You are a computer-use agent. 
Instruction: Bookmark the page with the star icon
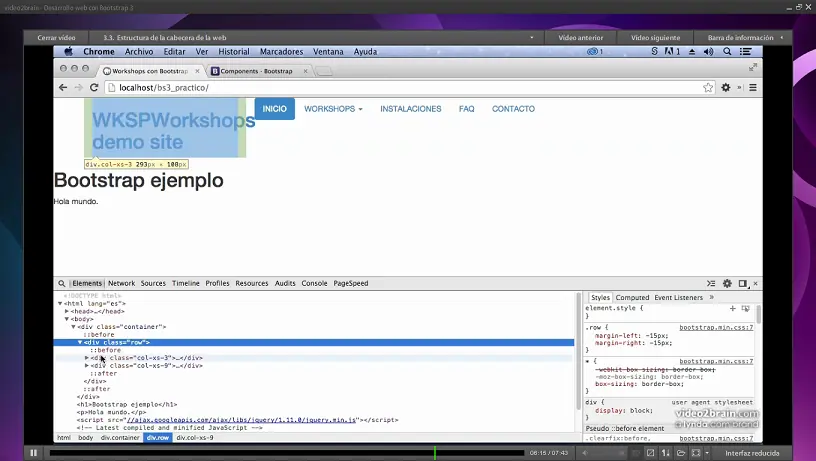(708, 87)
